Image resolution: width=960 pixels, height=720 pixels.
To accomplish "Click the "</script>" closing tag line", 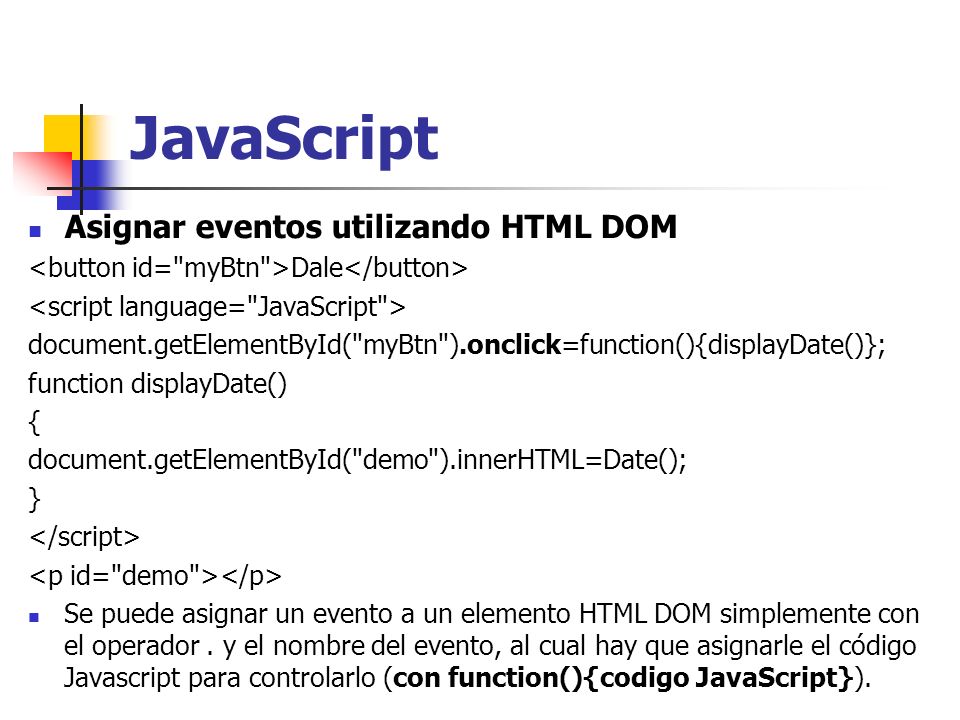I will tap(84, 537).
